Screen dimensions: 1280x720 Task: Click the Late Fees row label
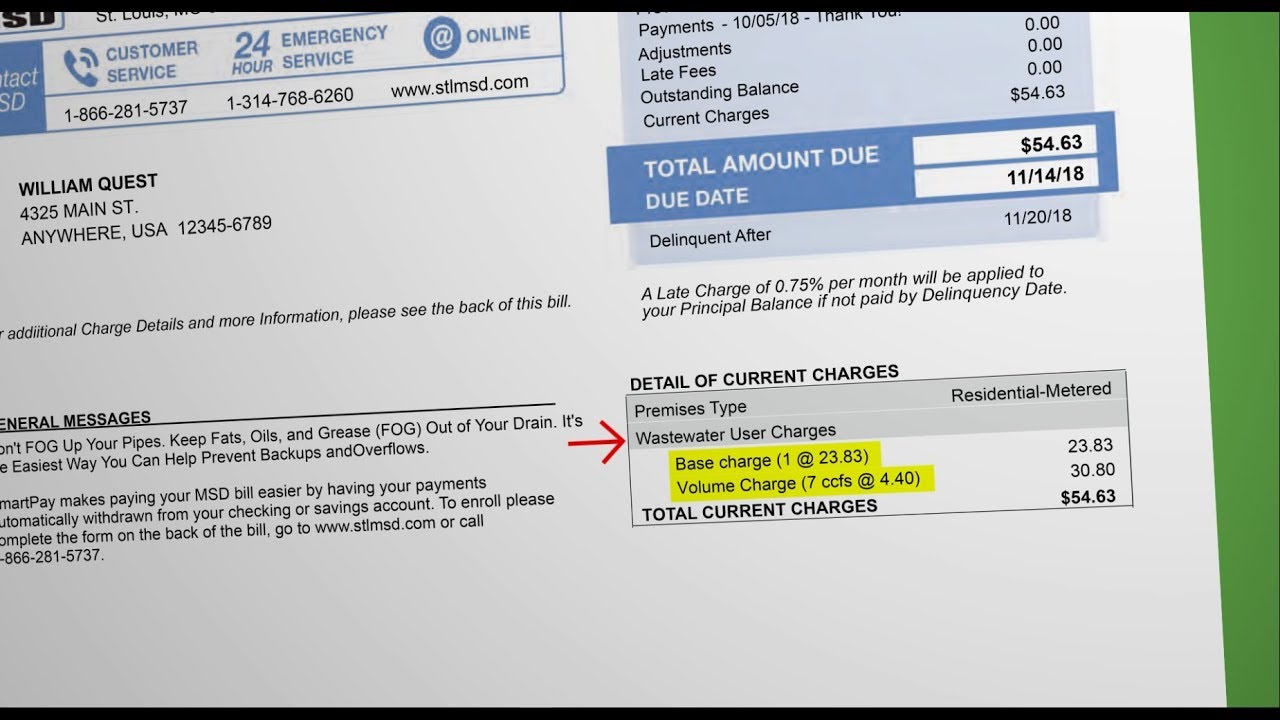pos(678,73)
